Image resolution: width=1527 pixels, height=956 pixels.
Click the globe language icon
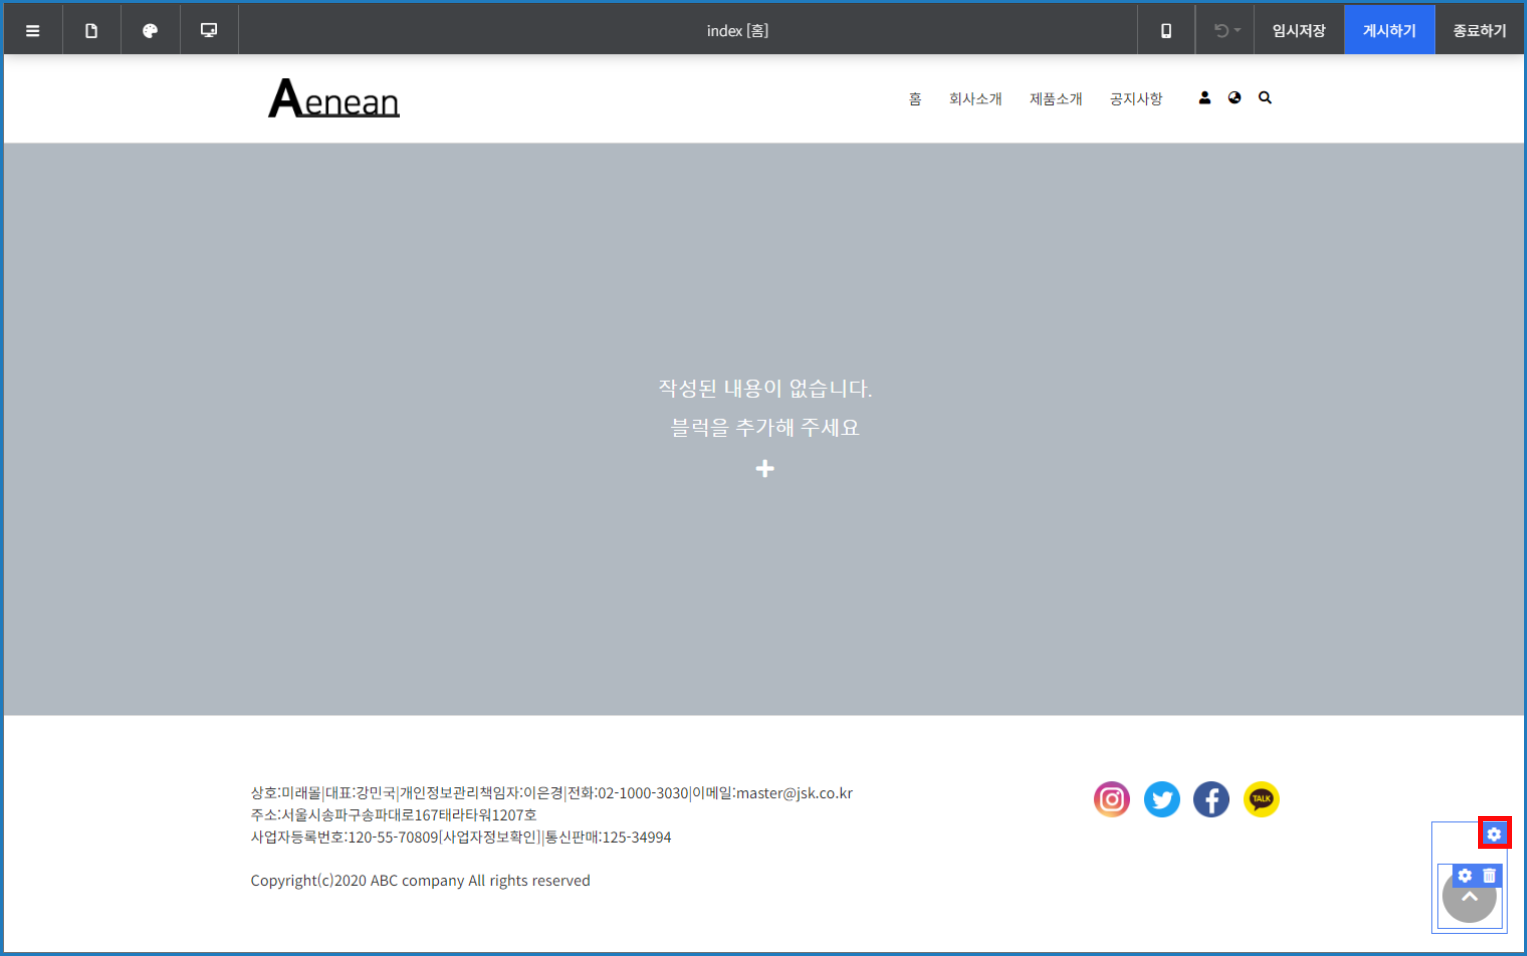click(1235, 98)
